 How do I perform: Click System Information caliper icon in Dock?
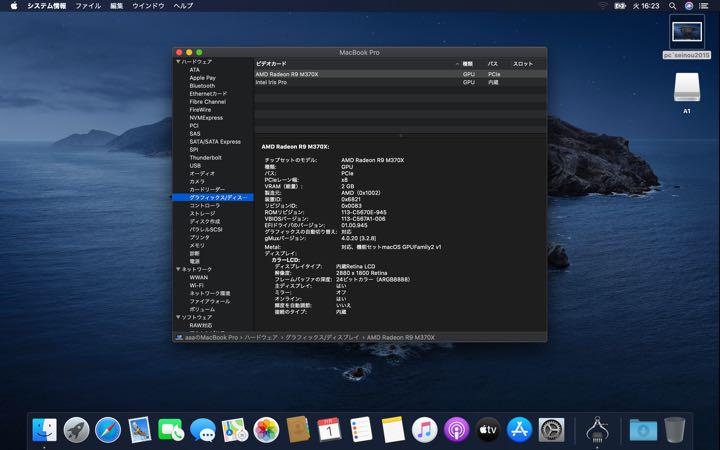click(597, 430)
